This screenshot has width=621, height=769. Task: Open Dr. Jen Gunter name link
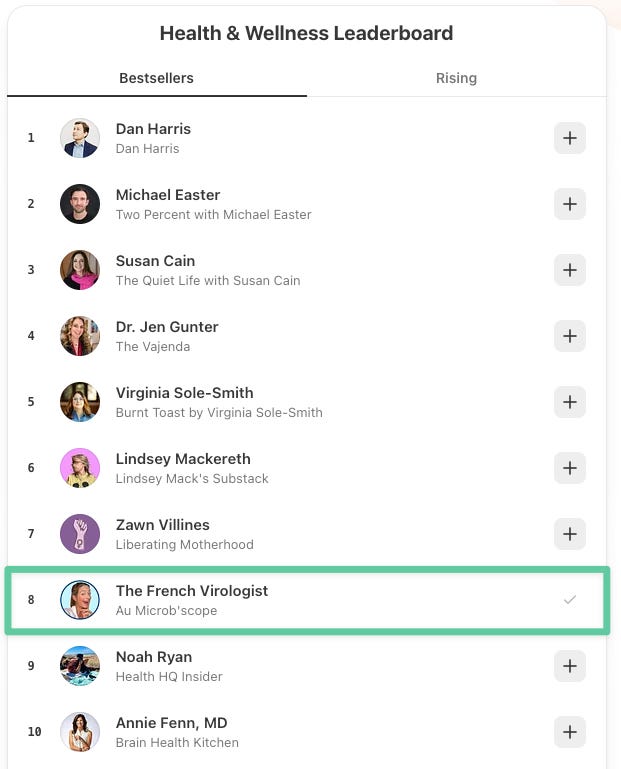coord(167,327)
